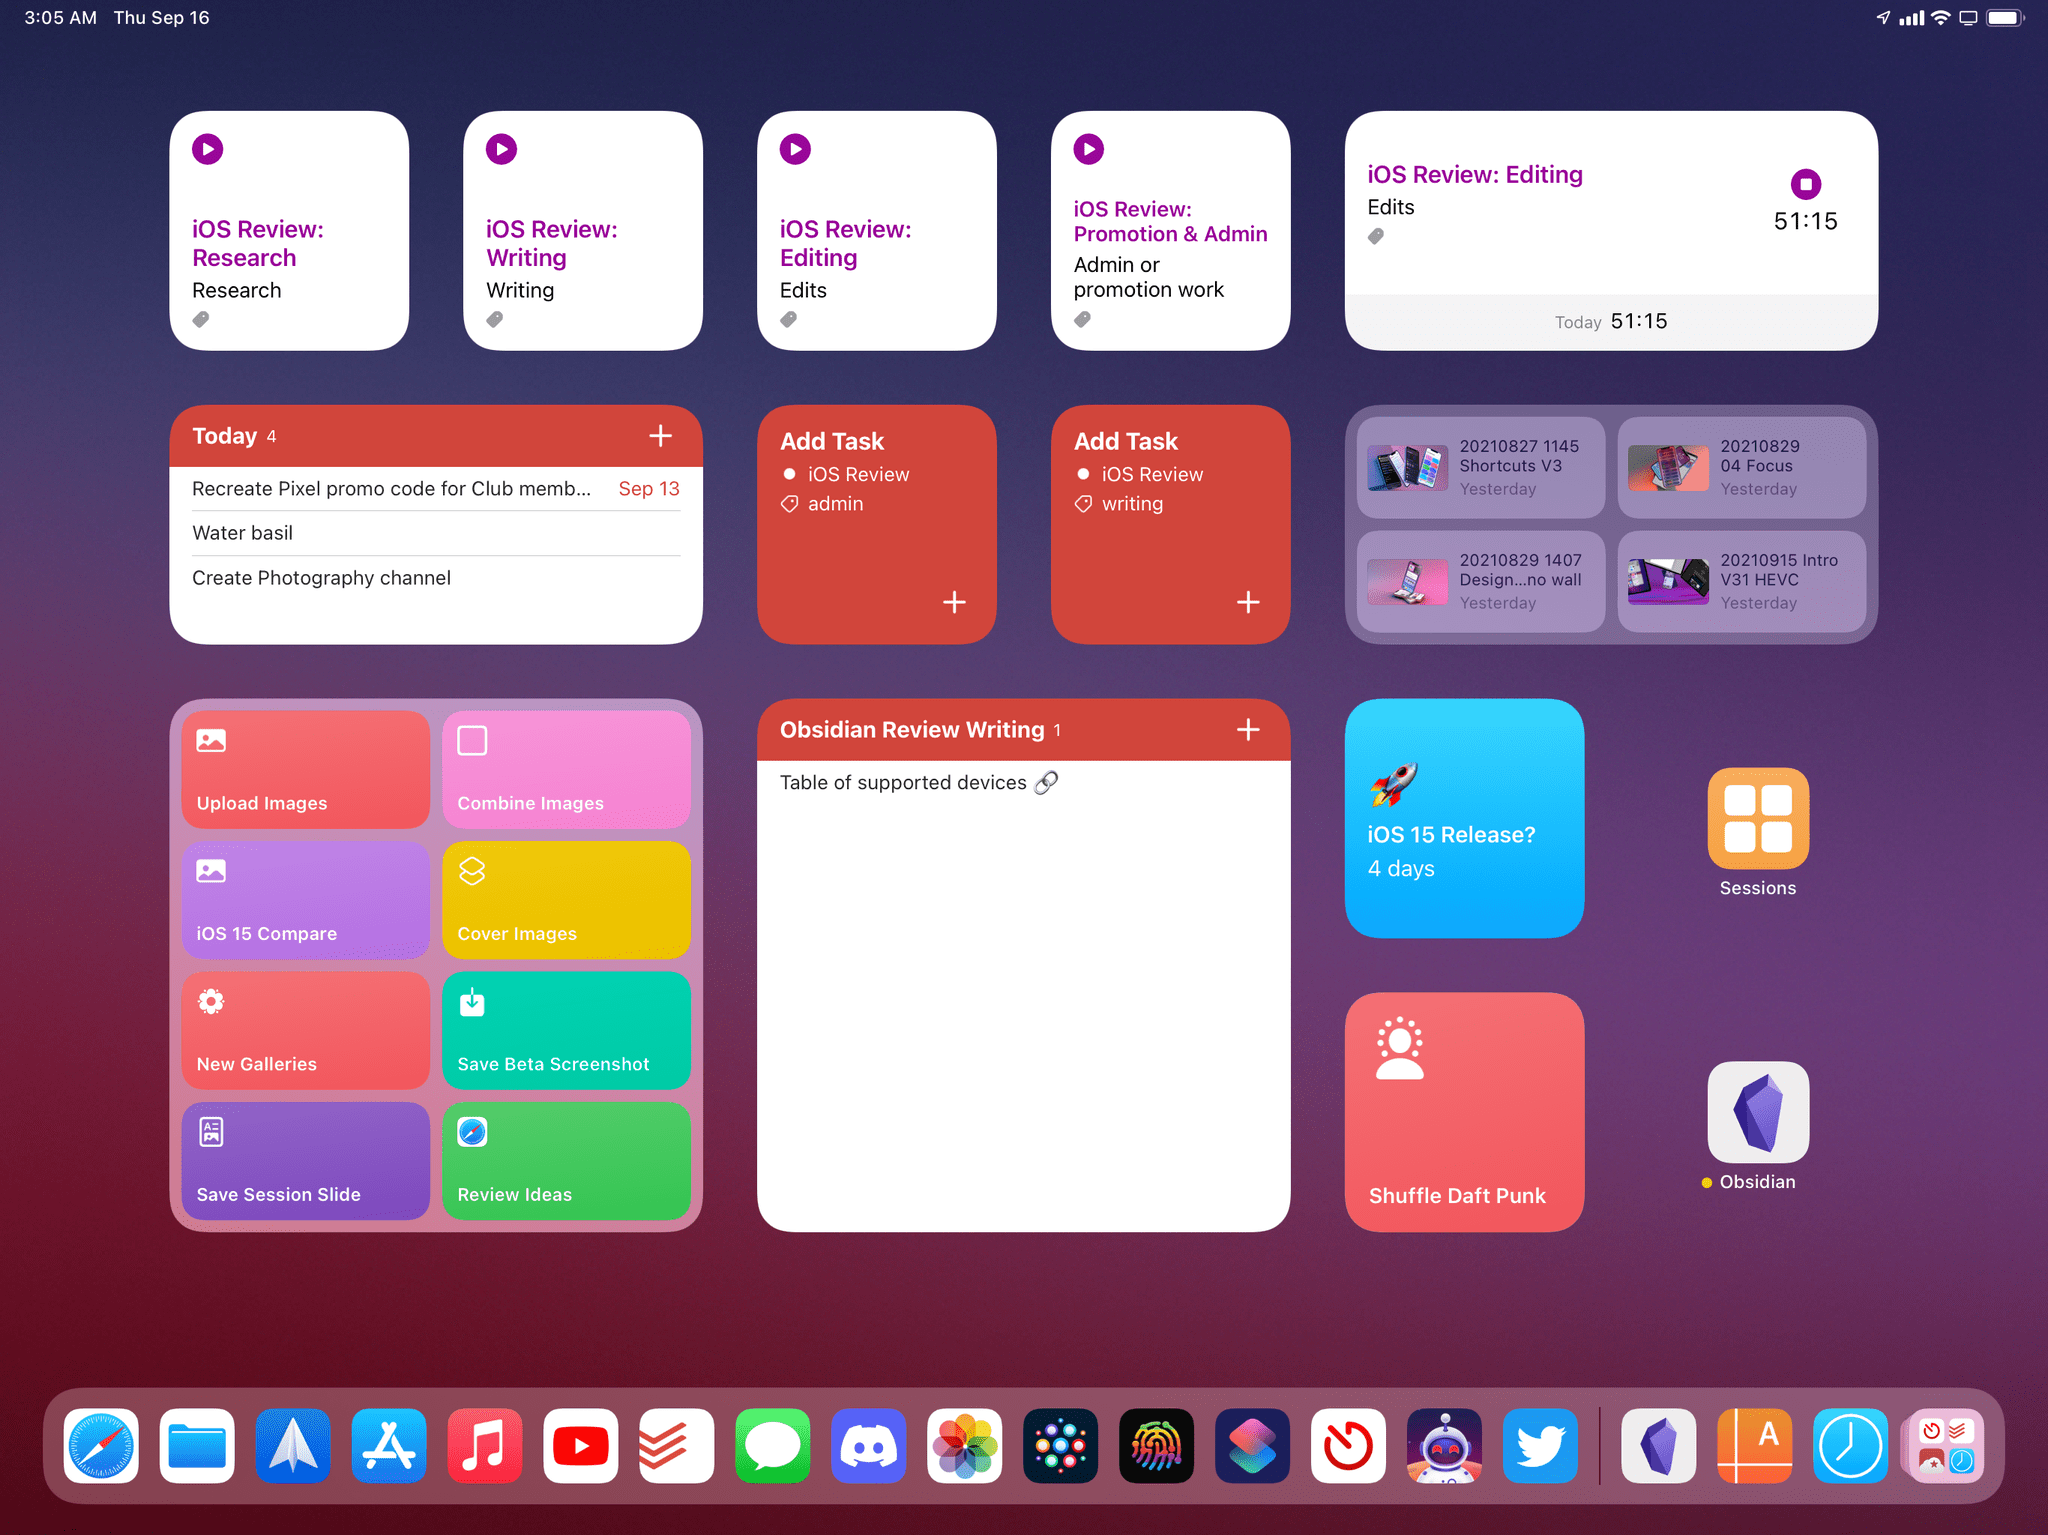Open the Sessions shortcuts folder icon
Viewport: 2048px width, 1535px height.
(x=1758, y=819)
